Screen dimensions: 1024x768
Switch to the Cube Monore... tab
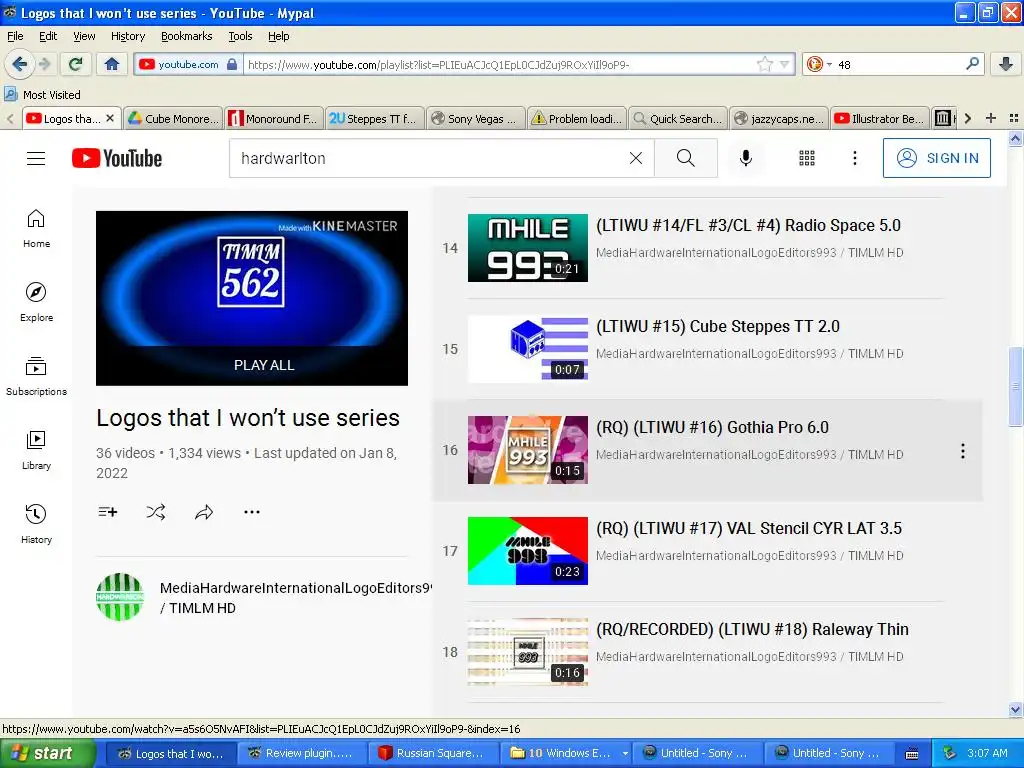173,118
